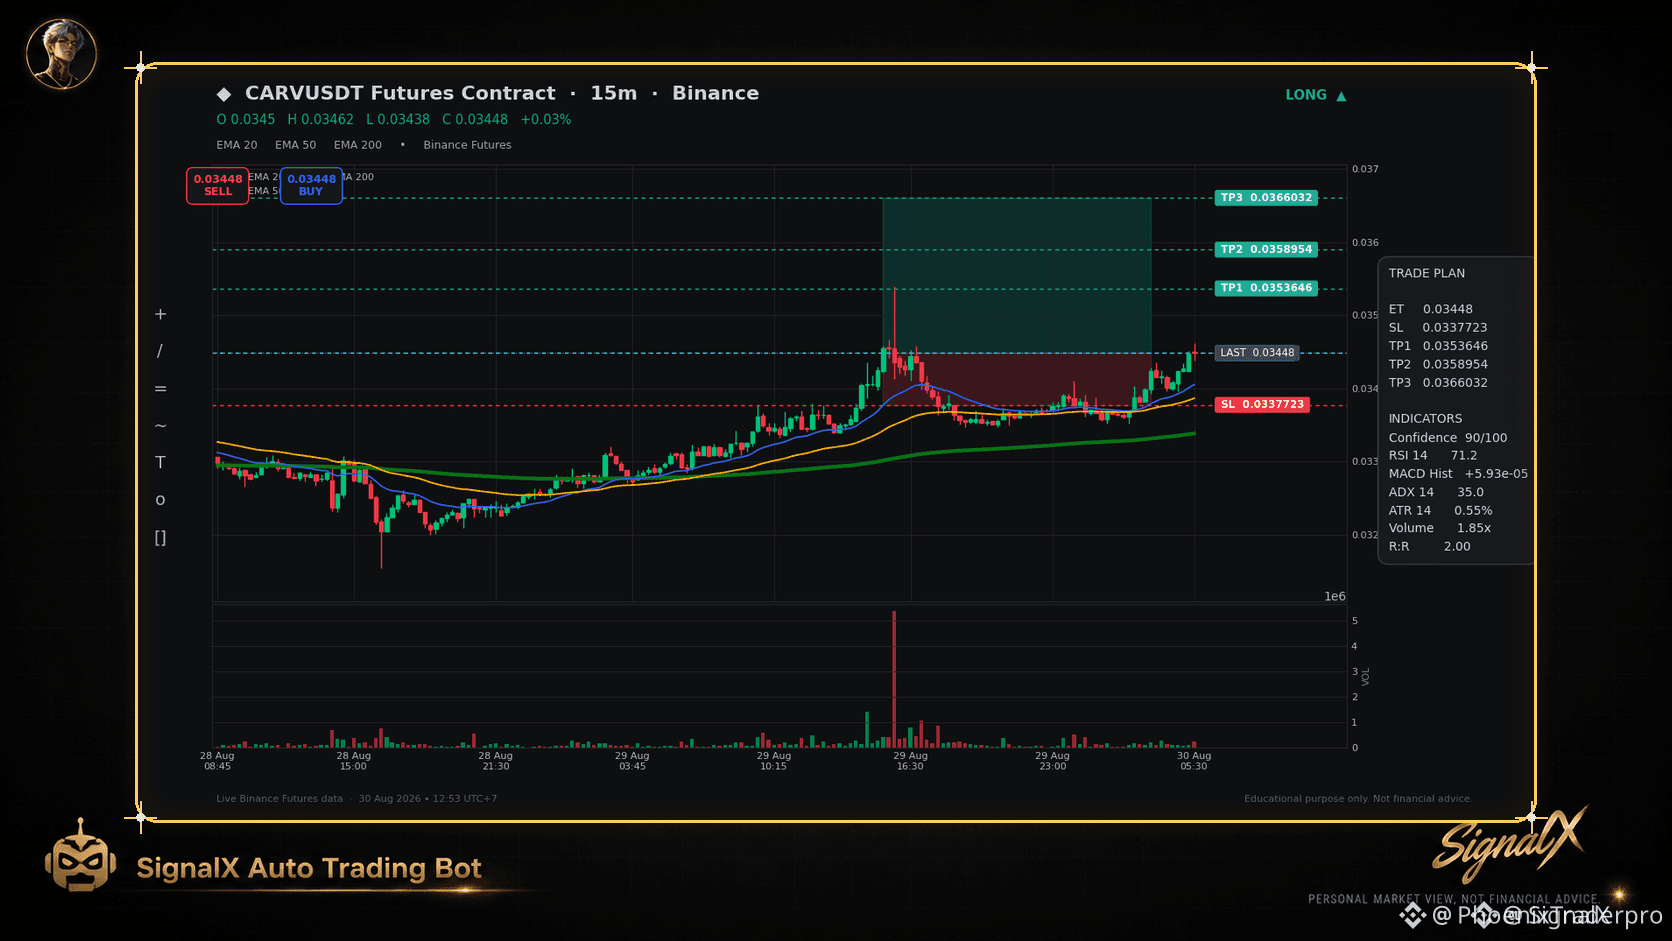Select the rectangle brackets tool

(160, 538)
